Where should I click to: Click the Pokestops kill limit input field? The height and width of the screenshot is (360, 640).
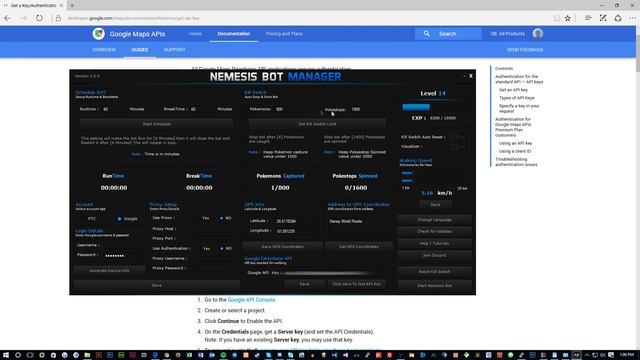[367, 109]
